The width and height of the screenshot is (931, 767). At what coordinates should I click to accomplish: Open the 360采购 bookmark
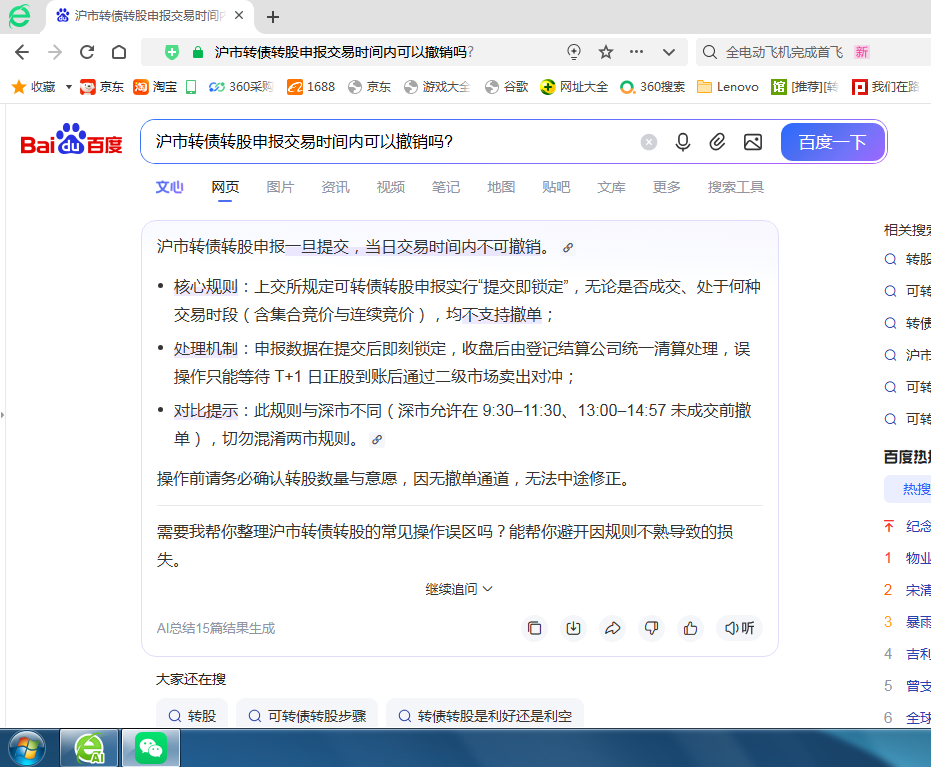[240, 87]
